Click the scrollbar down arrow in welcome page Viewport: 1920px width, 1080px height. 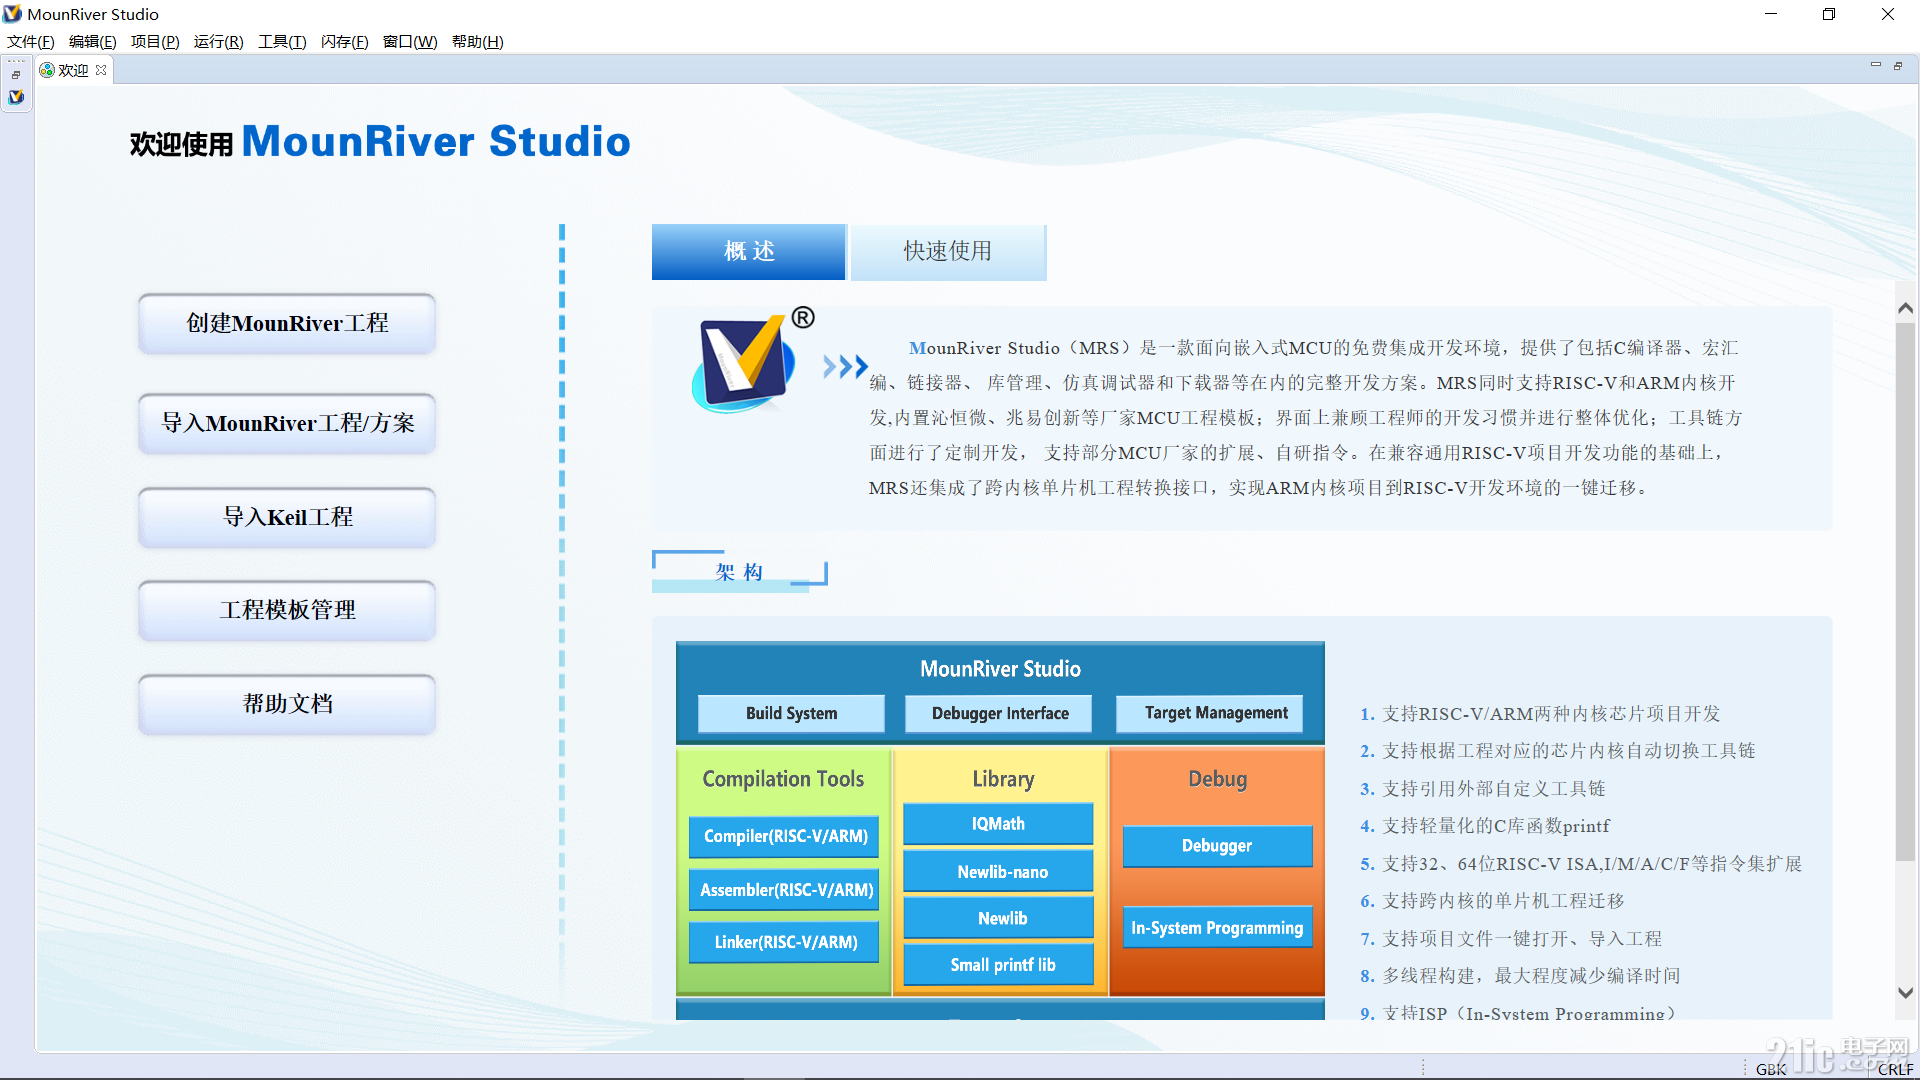(x=1905, y=993)
